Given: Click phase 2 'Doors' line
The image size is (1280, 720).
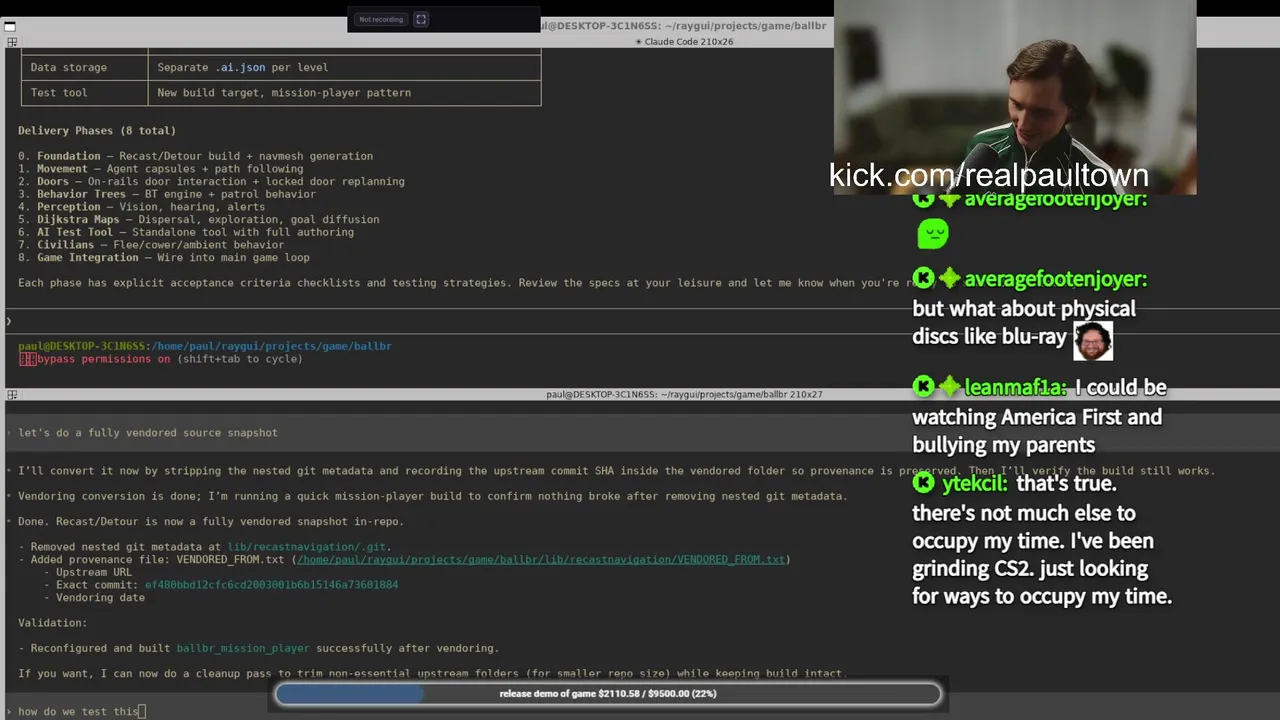Looking at the screenshot, I should tap(211, 182).
